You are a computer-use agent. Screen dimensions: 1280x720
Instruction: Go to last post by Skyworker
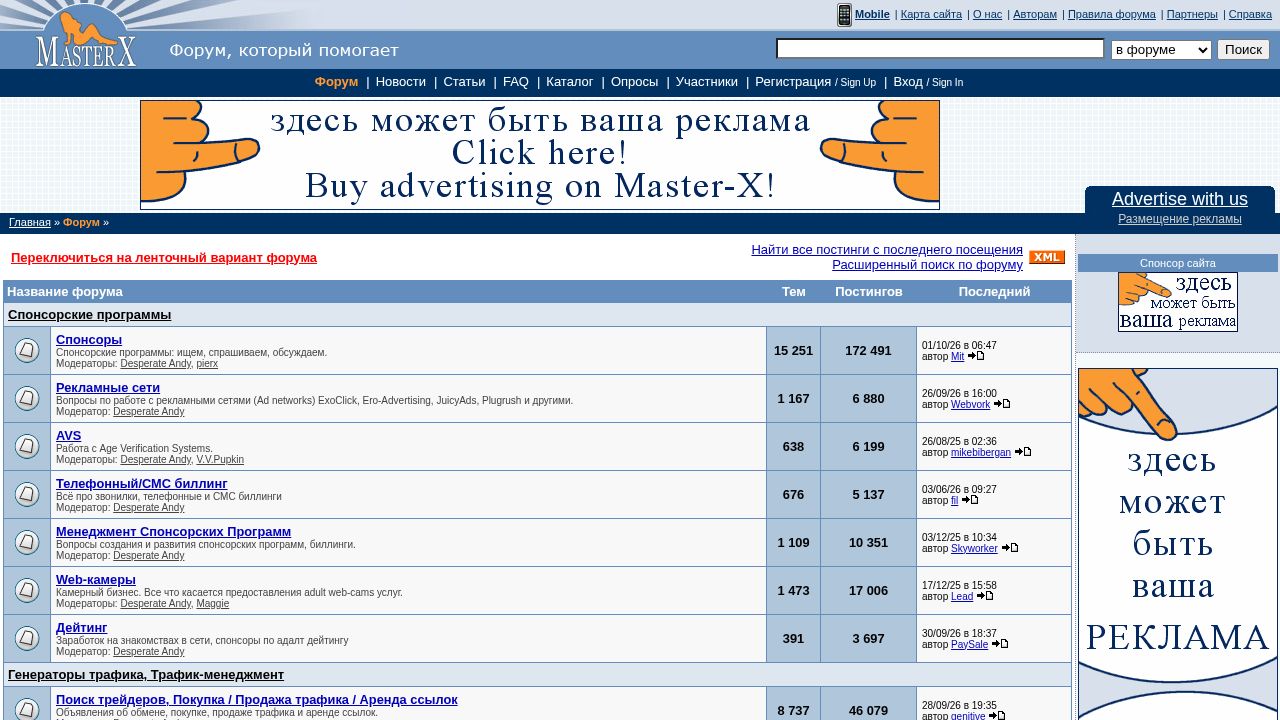tap(1010, 548)
